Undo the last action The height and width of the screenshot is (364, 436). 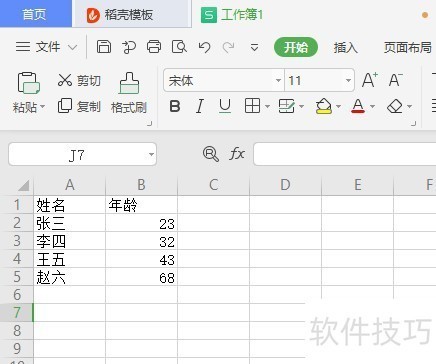(204, 47)
